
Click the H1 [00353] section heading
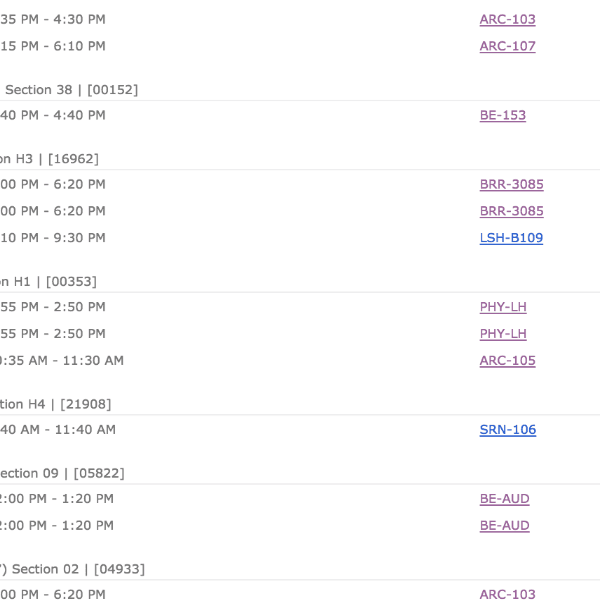coord(50,282)
